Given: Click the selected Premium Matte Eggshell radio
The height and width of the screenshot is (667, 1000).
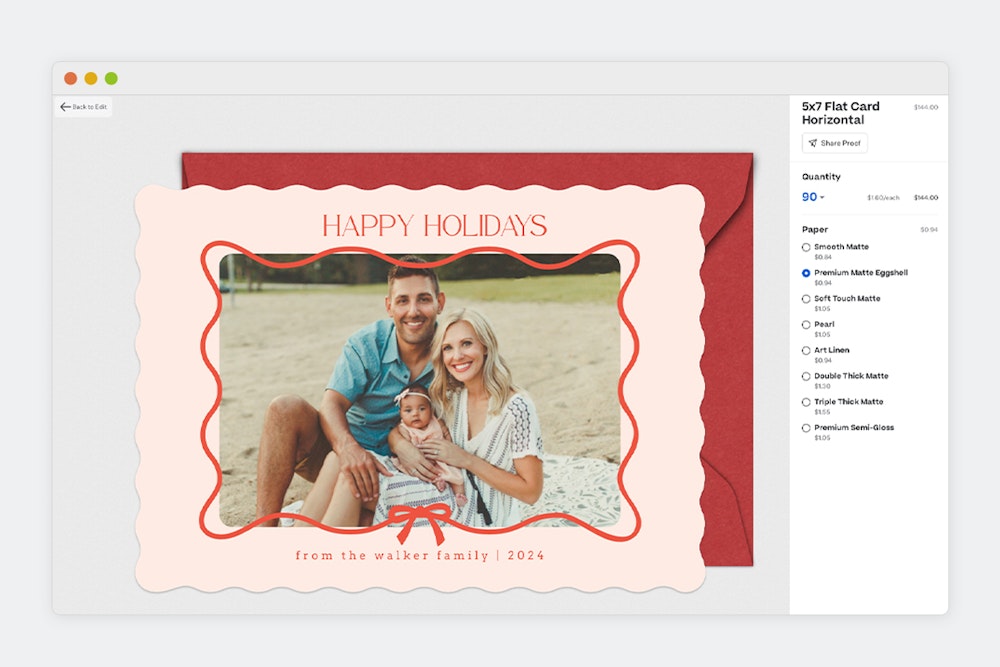Looking at the screenshot, I should click(x=806, y=273).
